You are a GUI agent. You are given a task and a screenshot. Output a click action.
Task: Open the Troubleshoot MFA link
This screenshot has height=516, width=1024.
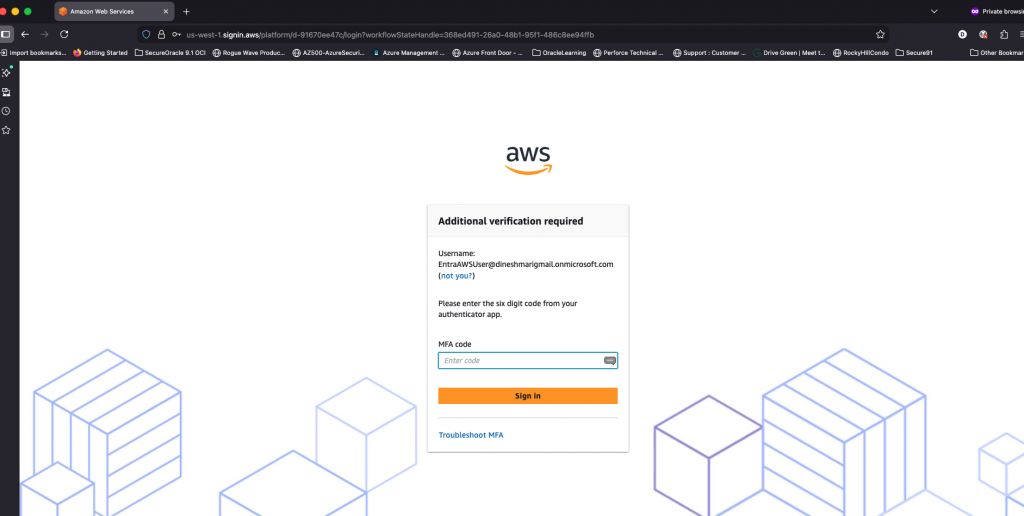pos(471,435)
